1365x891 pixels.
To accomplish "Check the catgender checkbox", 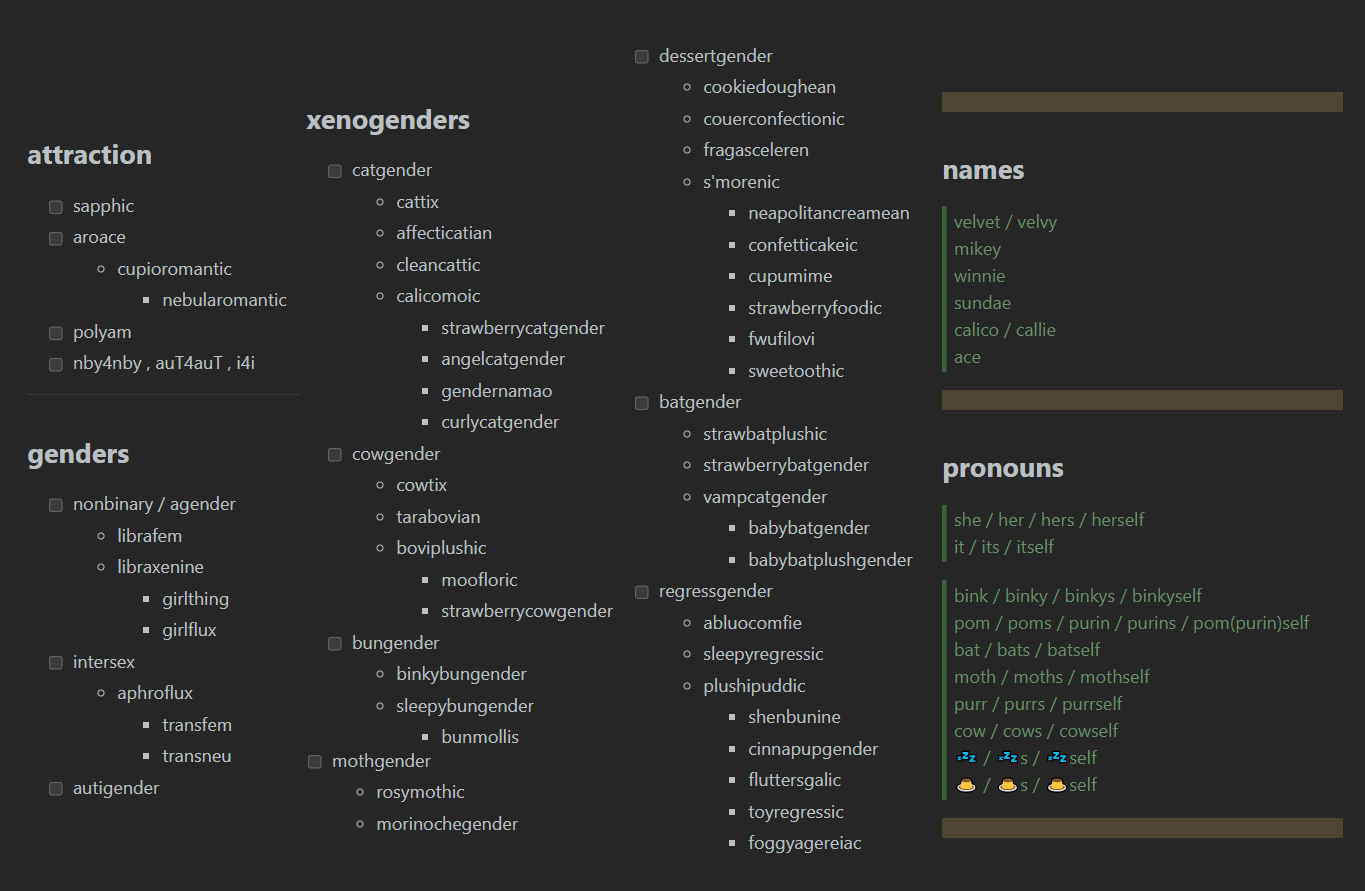I will (335, 171).
